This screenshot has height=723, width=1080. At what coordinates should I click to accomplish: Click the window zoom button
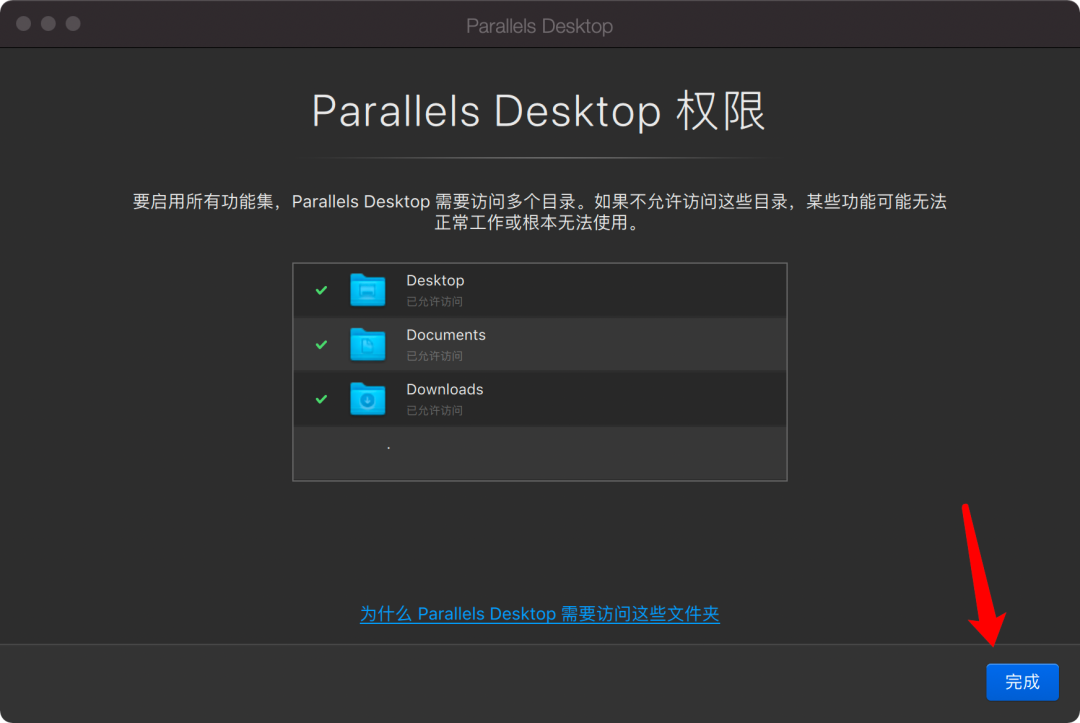click(x=73, y=23)
